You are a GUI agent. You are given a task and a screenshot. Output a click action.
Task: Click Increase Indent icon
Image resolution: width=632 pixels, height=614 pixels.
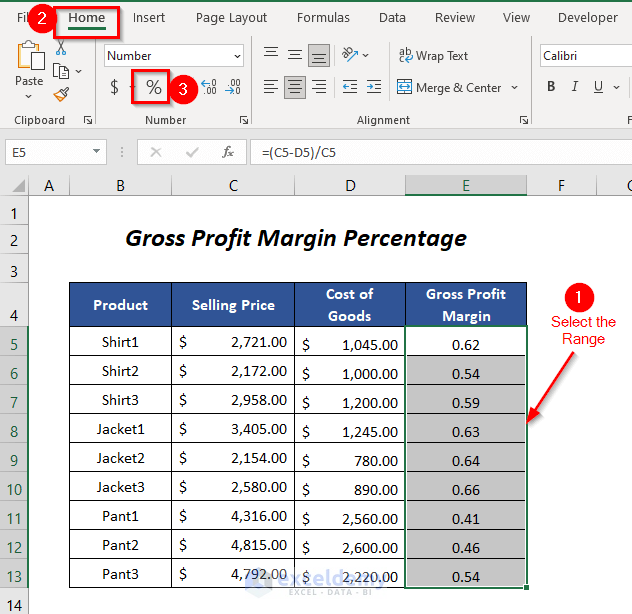tap(374, 87)
